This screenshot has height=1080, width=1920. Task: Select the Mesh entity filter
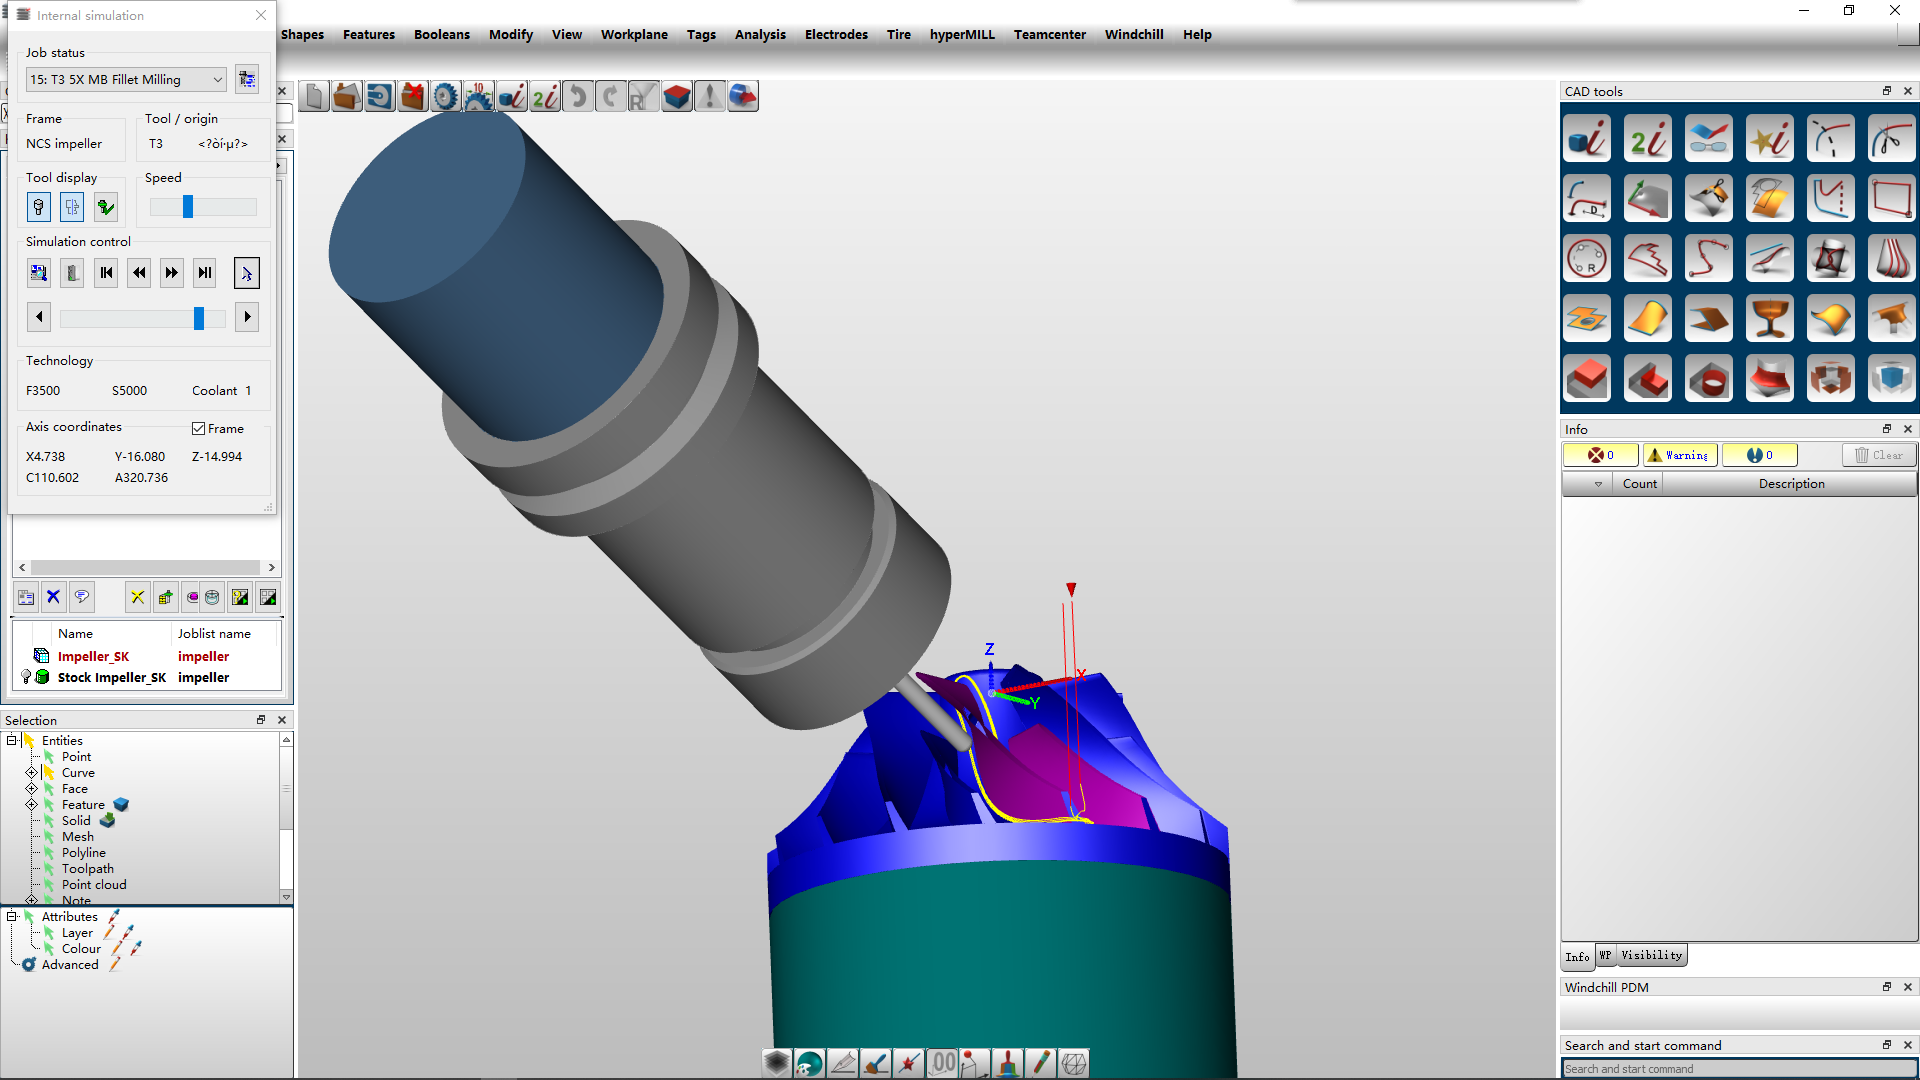[78, 836]
